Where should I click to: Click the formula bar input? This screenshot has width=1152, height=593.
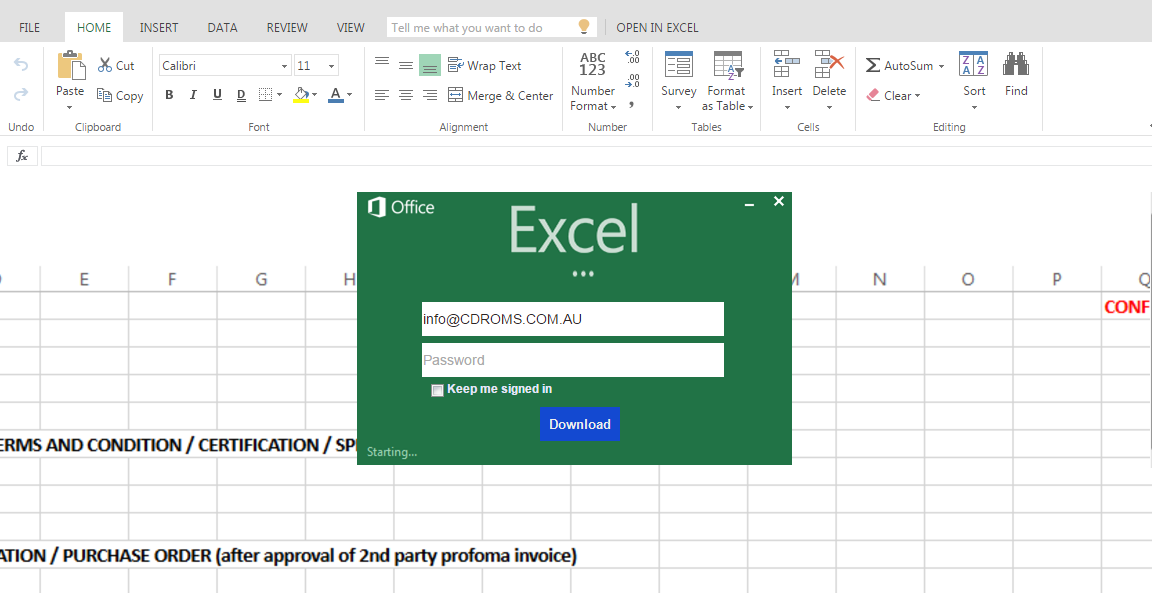pyautogui.click(x=596, y=156)
